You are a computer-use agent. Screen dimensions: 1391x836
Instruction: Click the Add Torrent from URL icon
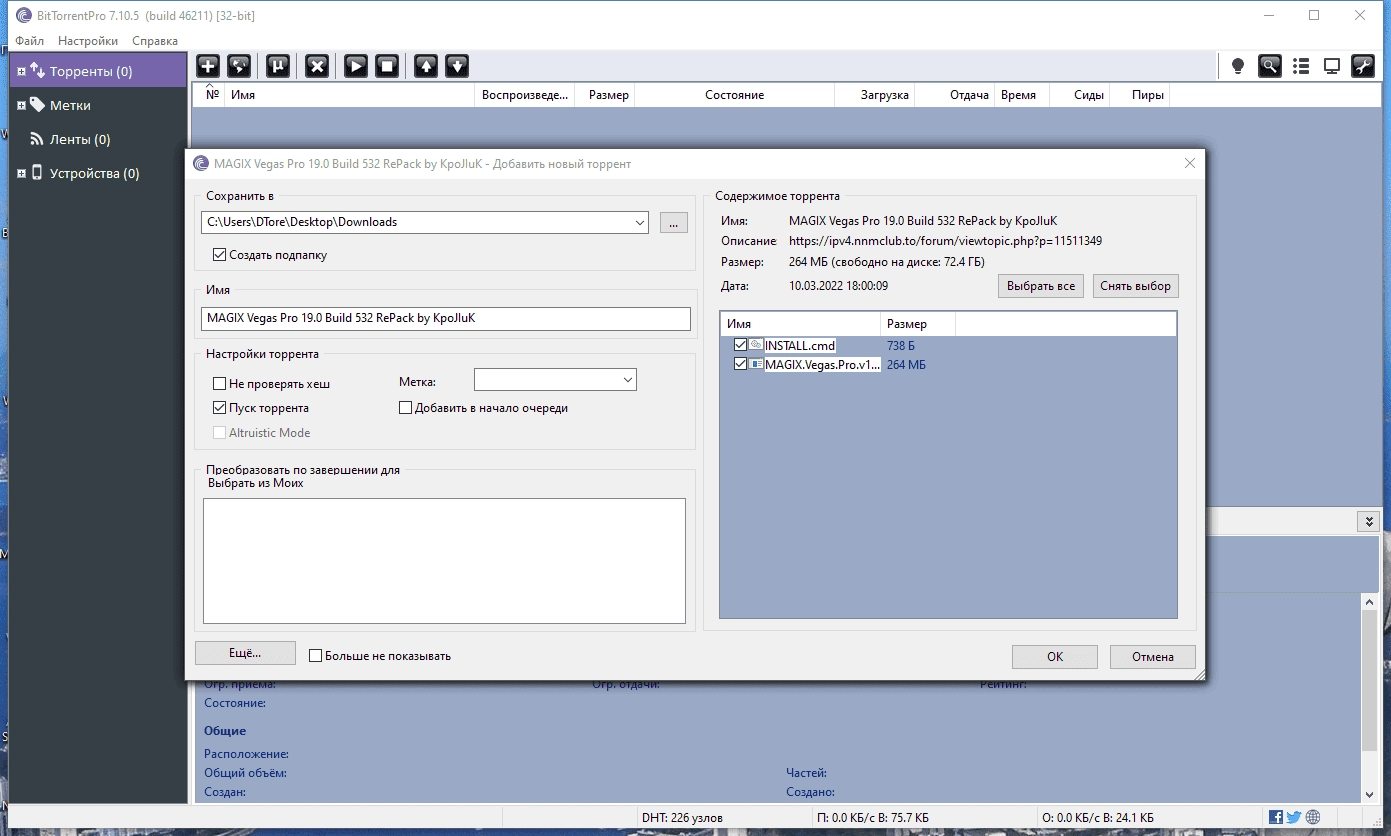click(x=239, y=66)
